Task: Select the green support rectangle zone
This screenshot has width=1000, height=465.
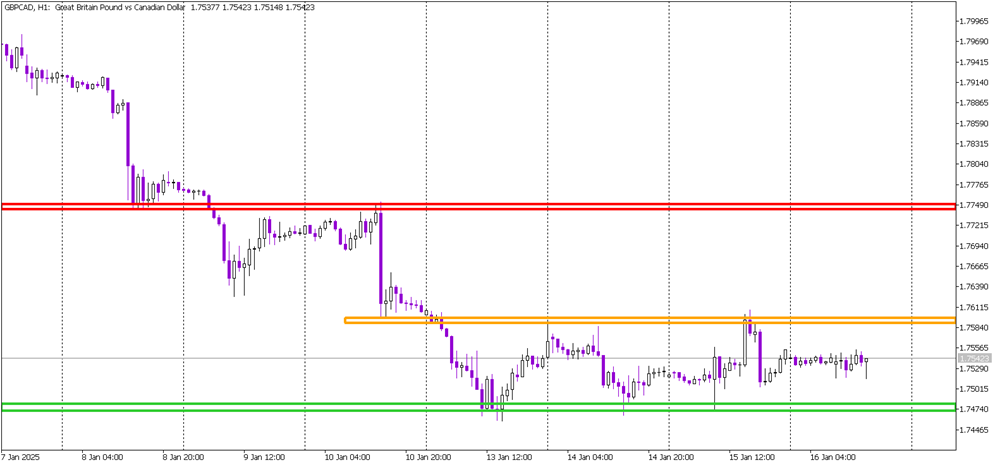Action: coord(478,407)
